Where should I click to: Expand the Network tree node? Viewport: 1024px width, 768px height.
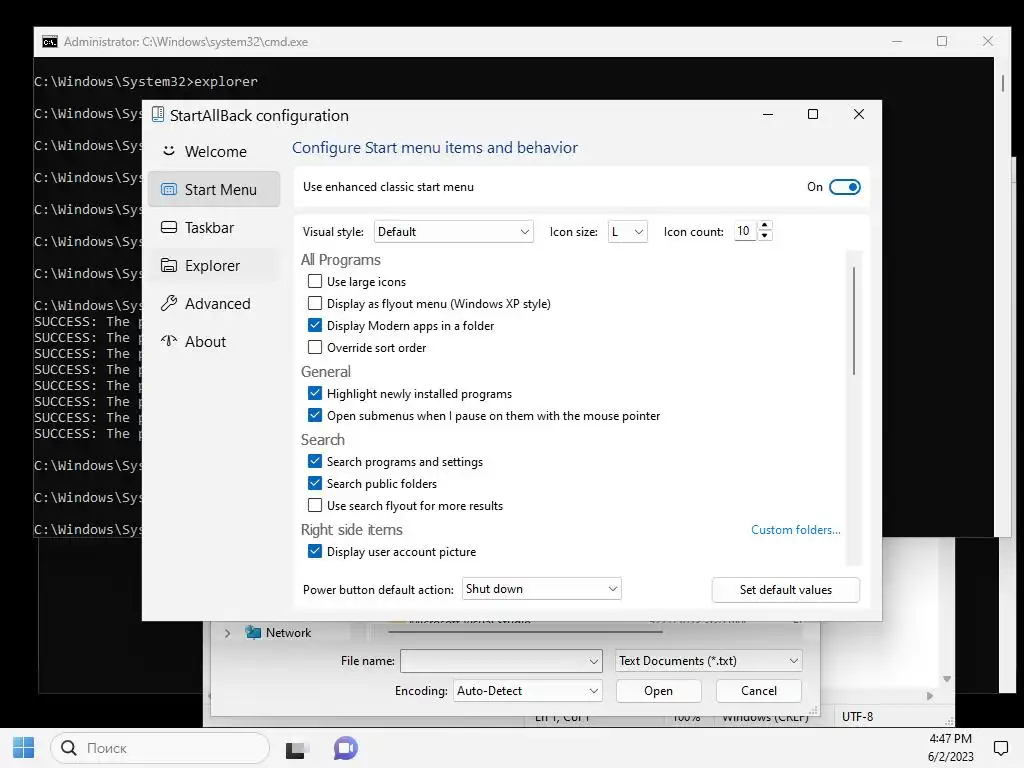pos(227,633)
